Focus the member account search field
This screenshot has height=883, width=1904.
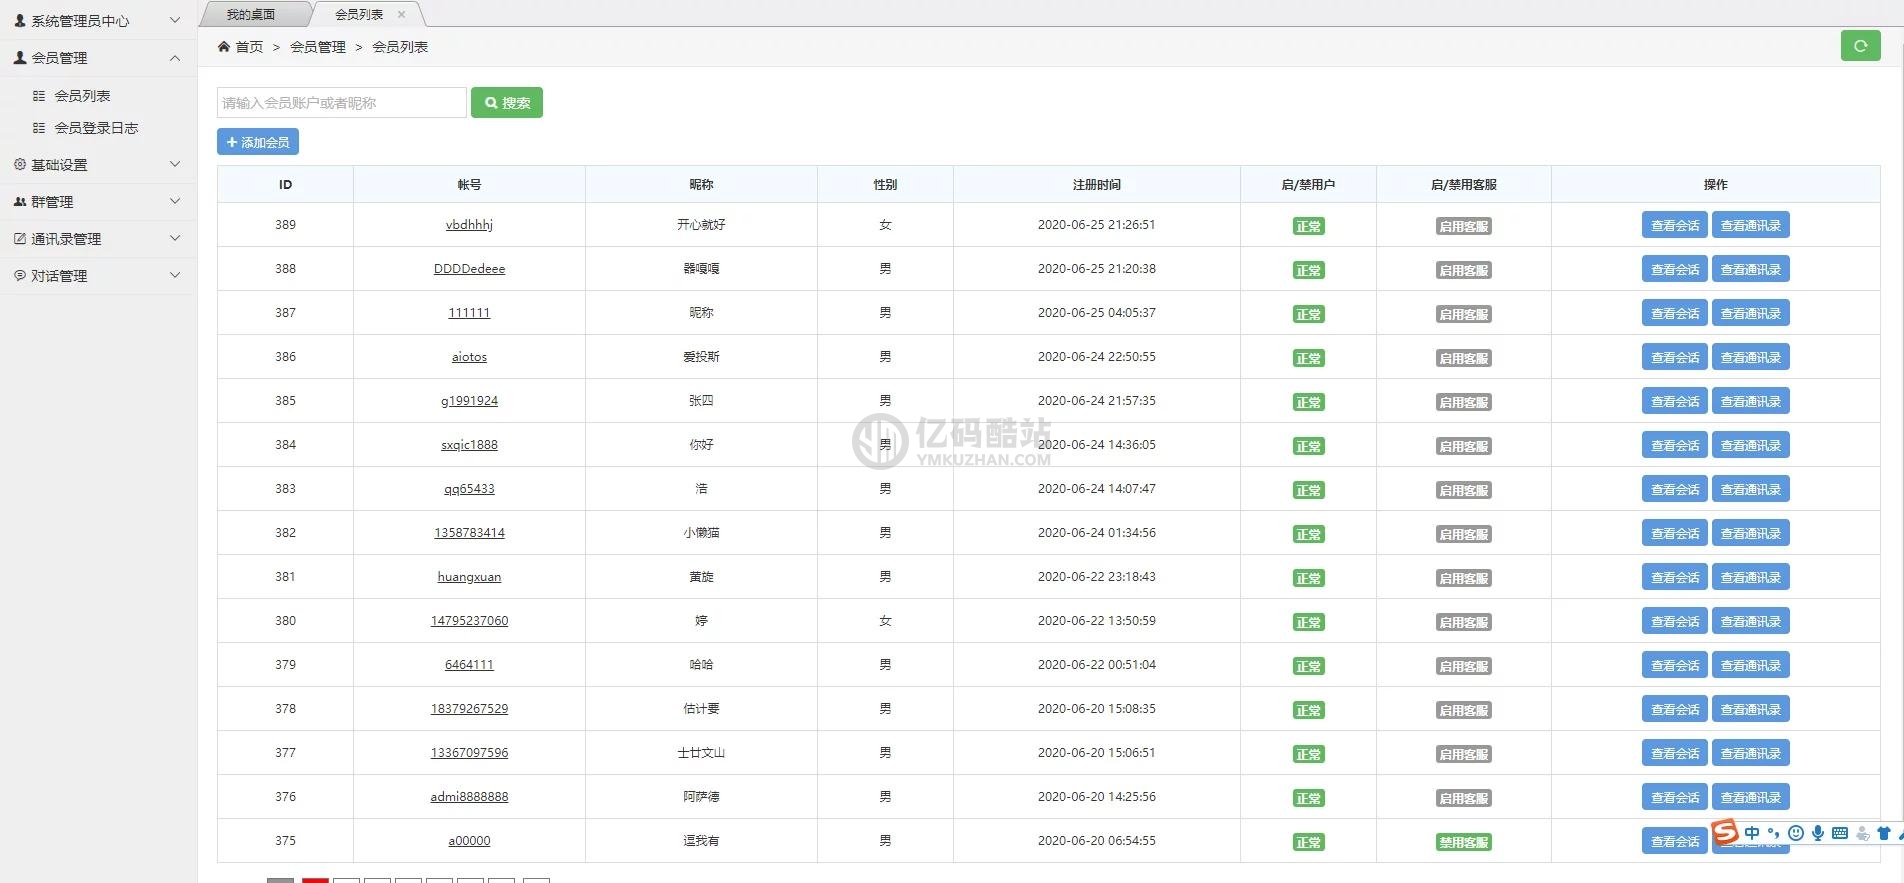(x=342, y=103)
